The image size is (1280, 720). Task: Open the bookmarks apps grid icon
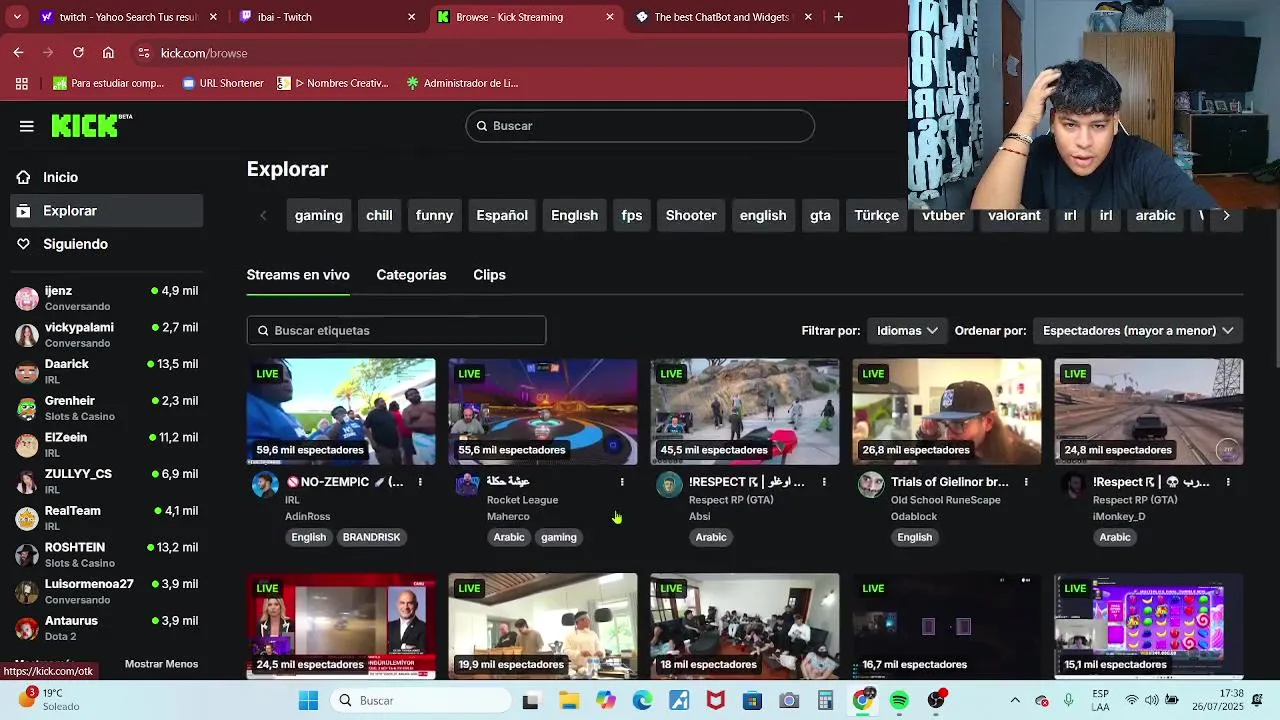pyautogui.click(x=21, y=83)
